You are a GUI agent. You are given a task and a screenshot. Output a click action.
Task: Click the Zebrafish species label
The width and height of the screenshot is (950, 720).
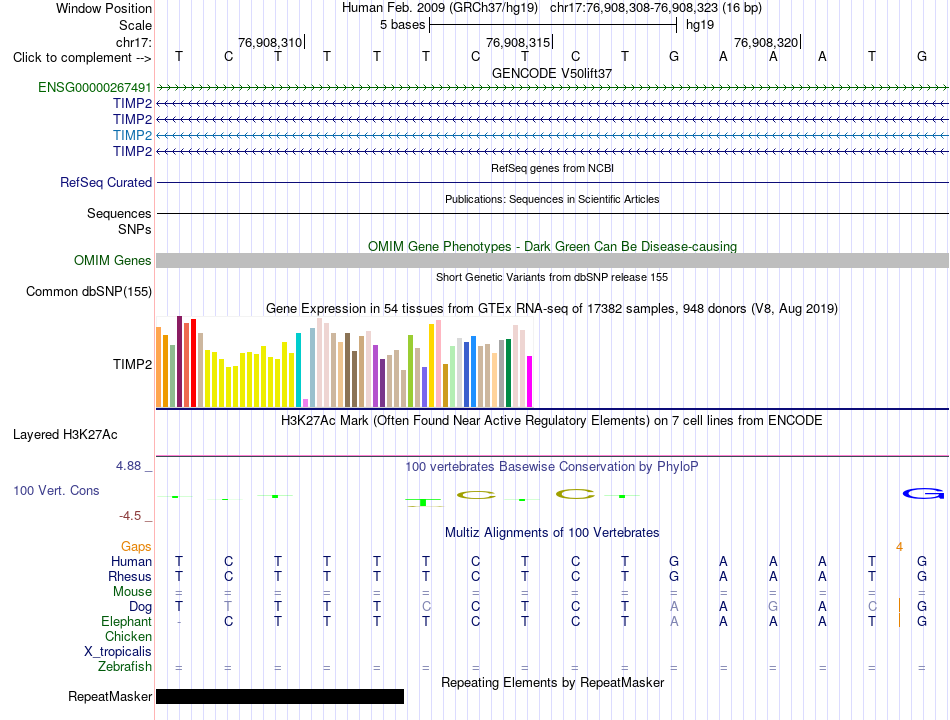point(125,667)
